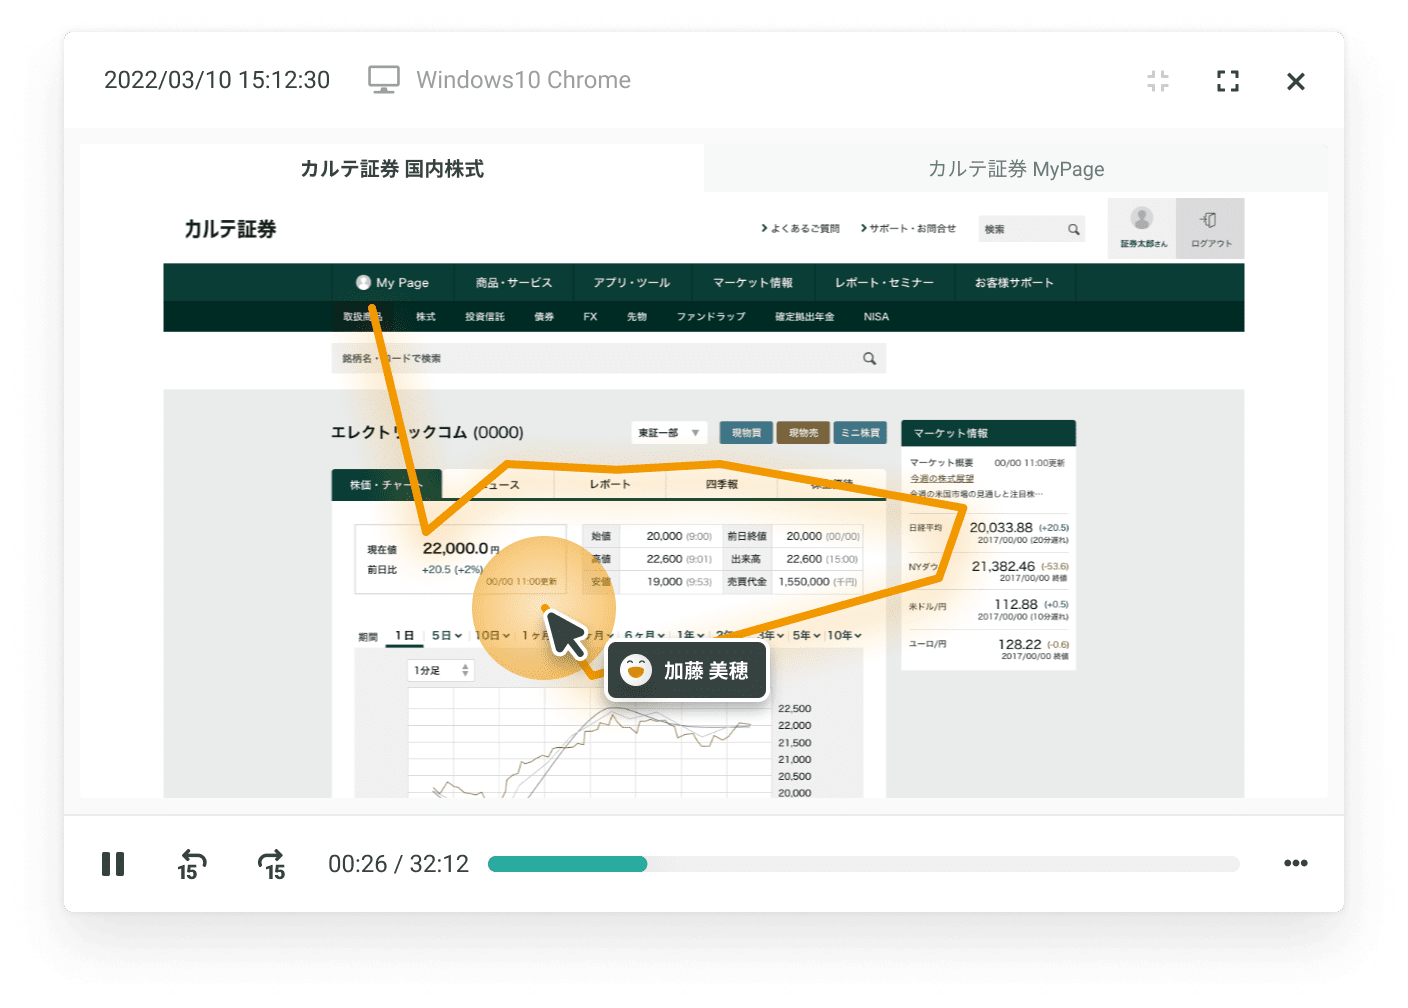Open the three-dot more options menu
The width and height of the screenshot is (1408, 1008).
pos(1296,863)
